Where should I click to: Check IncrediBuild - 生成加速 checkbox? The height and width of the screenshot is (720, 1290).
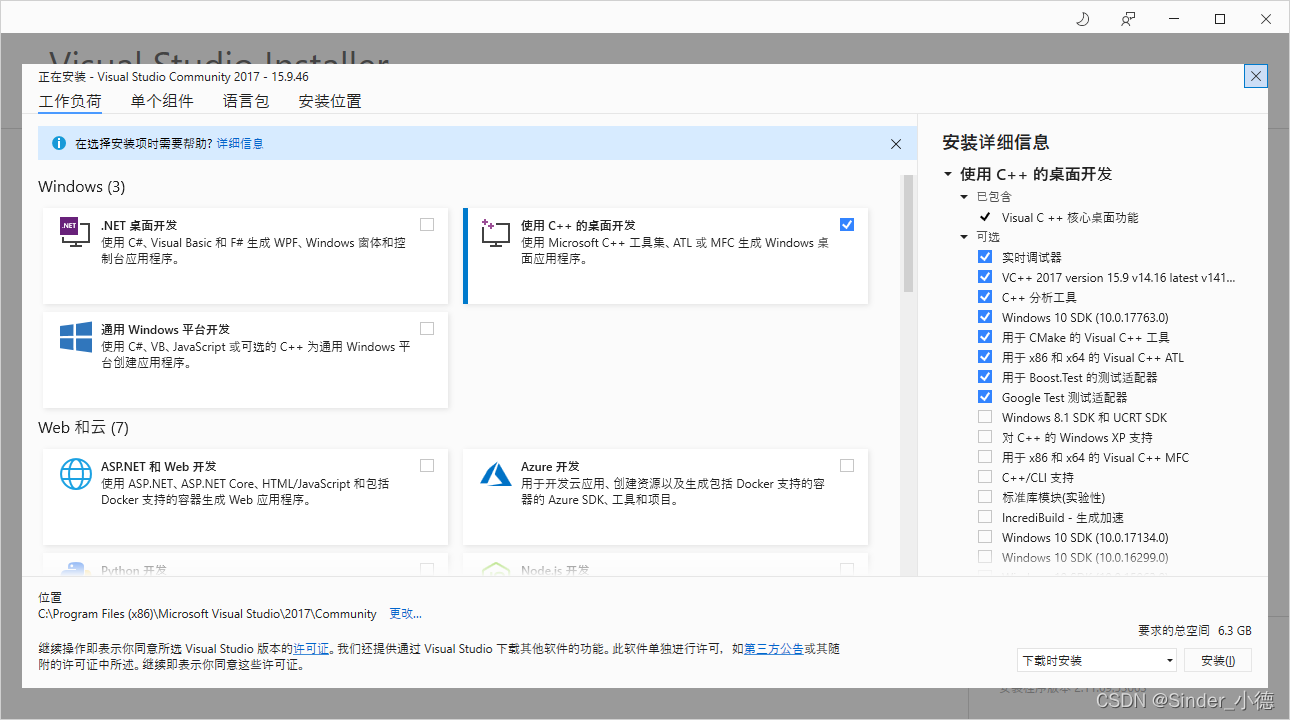[985, 517]
